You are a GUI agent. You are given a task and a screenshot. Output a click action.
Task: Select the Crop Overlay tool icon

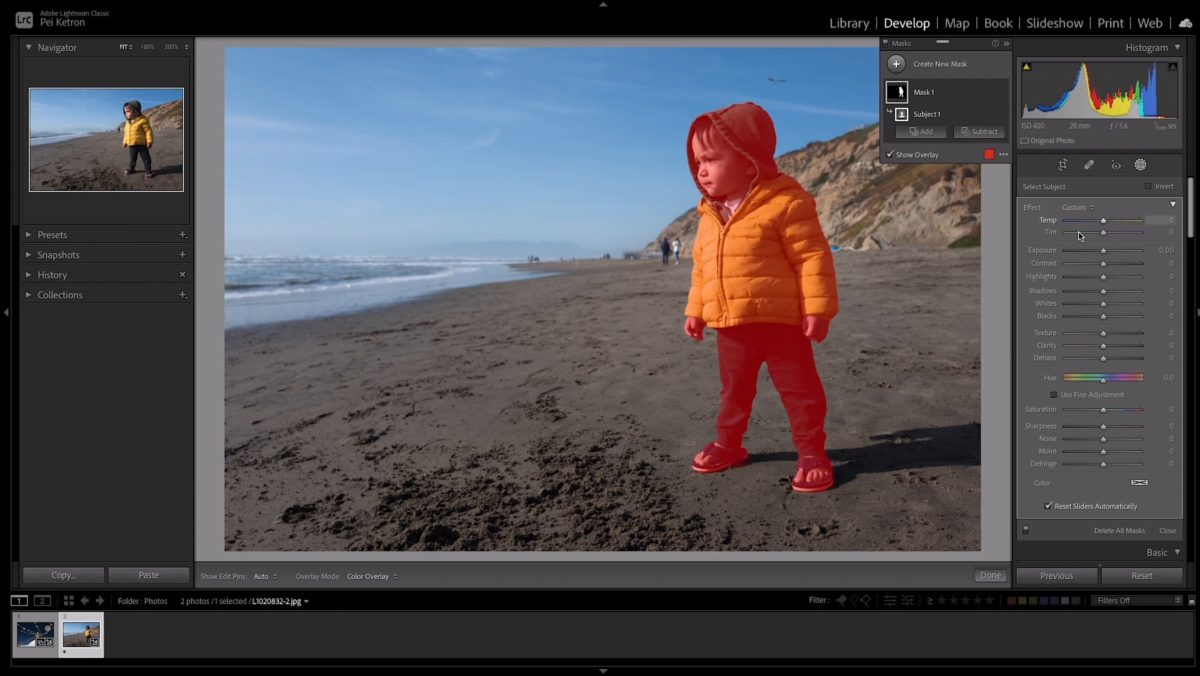coord(1062,165)
